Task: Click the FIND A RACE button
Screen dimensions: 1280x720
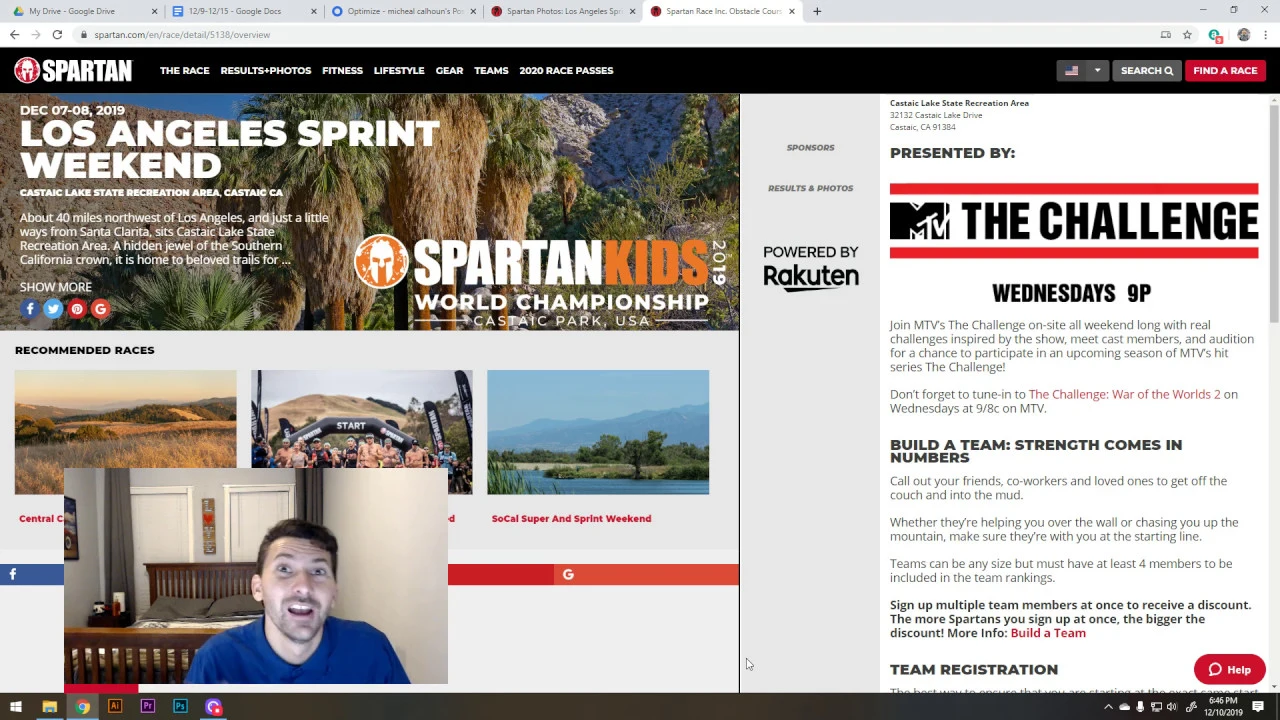Action: tap(1225, 70)
